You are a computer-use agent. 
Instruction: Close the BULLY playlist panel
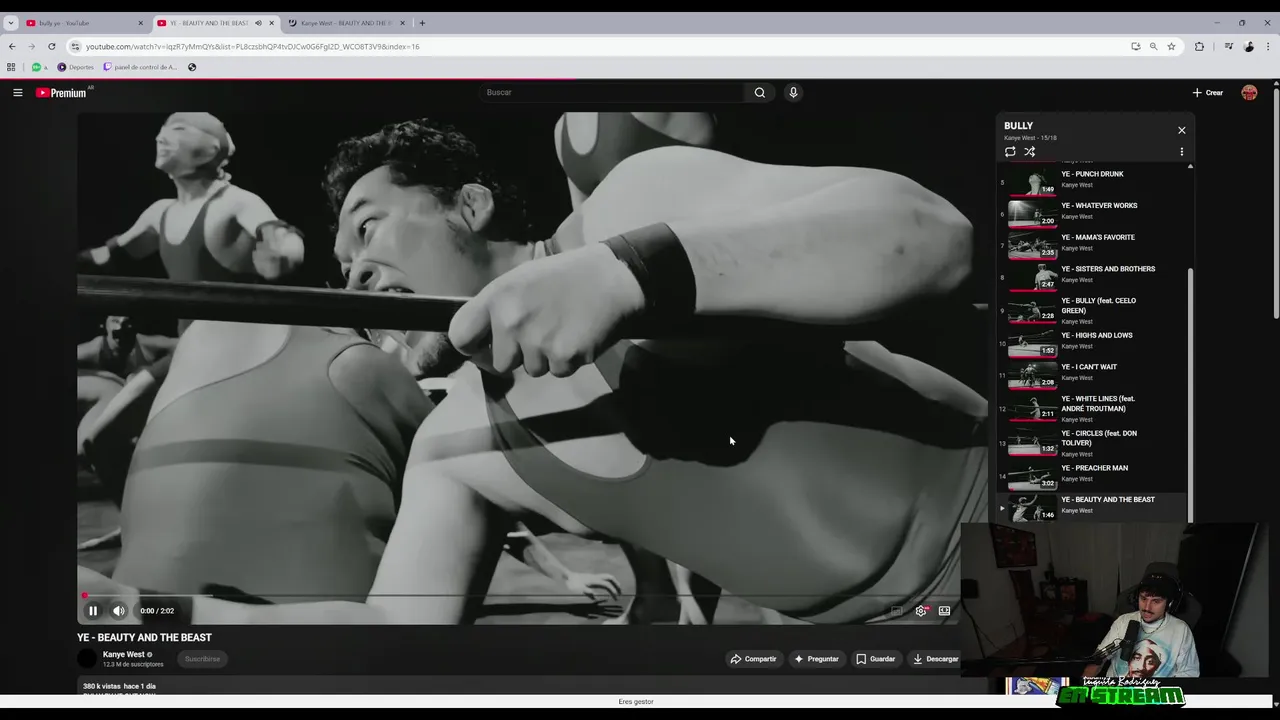click(1181, 130)
